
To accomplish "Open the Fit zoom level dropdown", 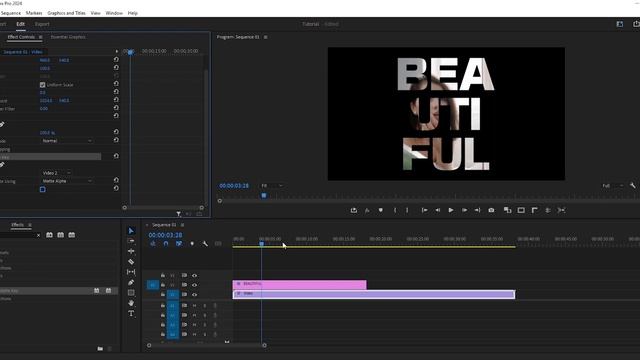I will coord(272,186).
